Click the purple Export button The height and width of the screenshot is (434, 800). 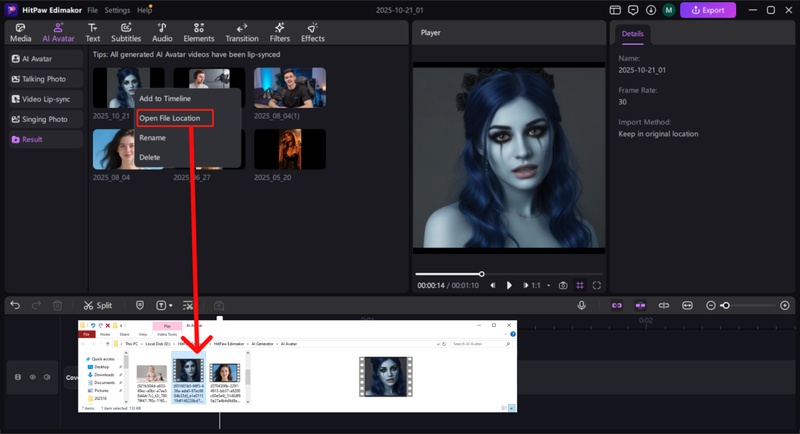pyautogui.click(x=708, y=10)
